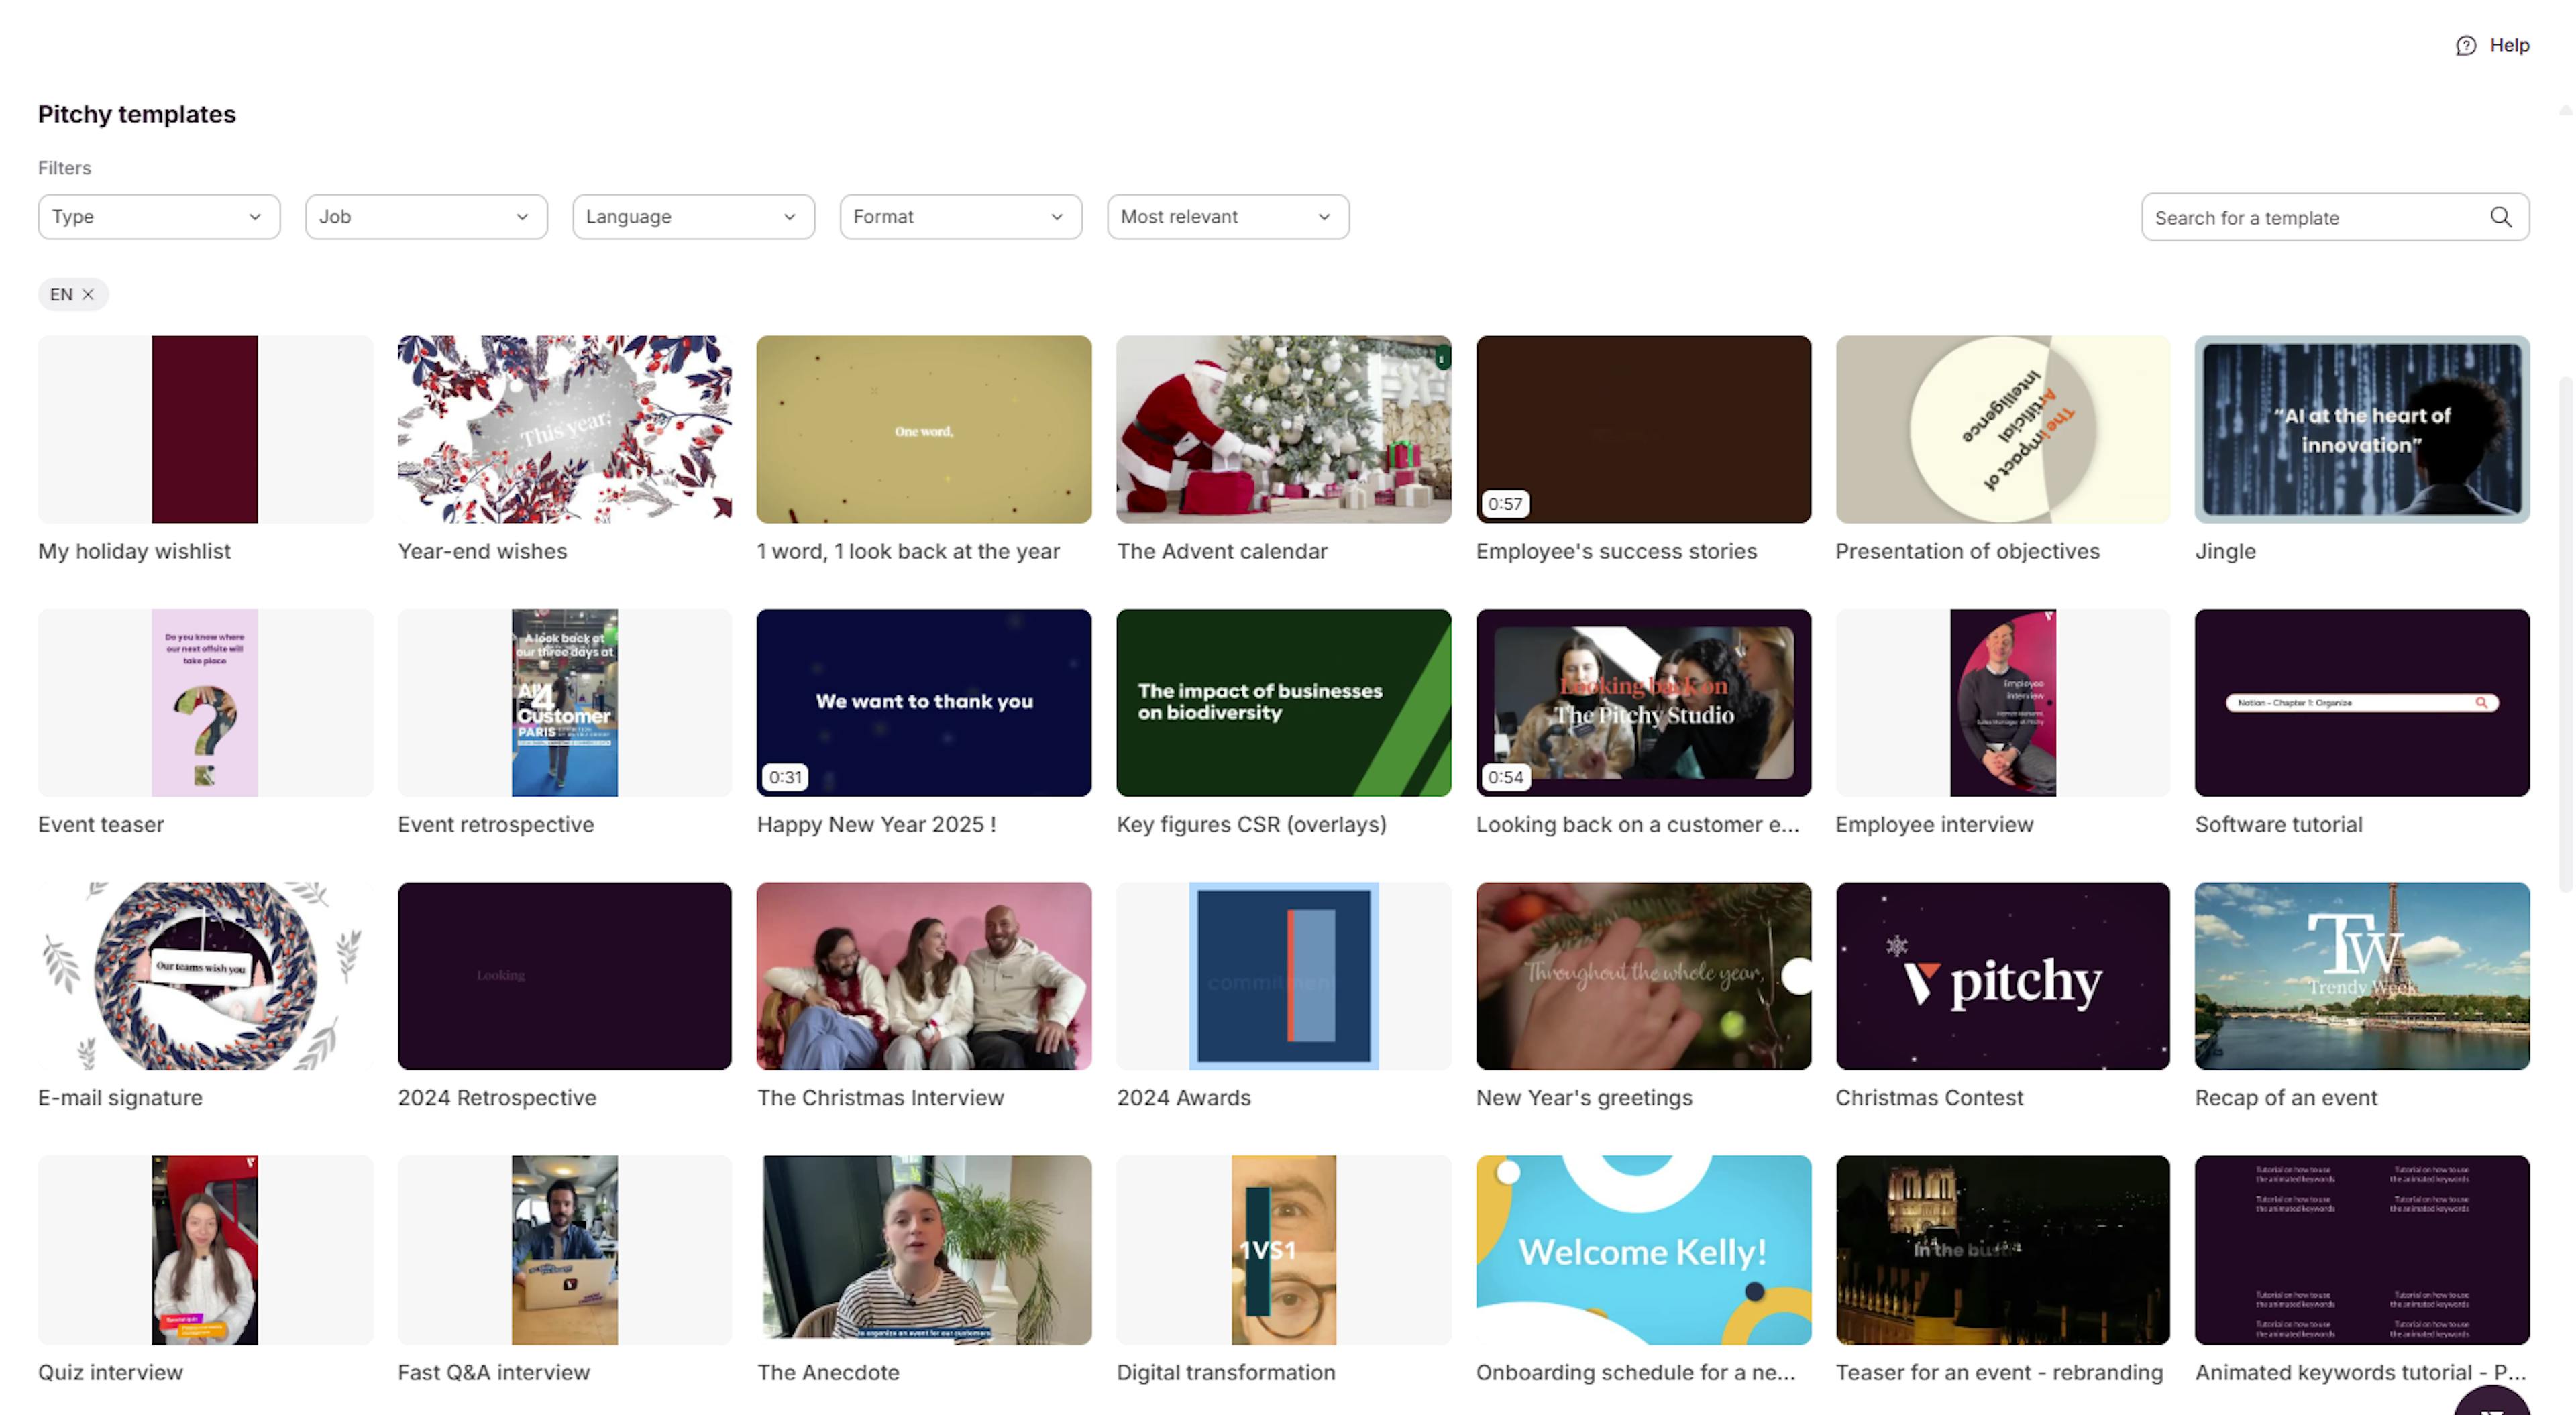
Task: Change sorting via the Most relevant dropdown
Action: pyautogui.click(x=1227, y=216)
